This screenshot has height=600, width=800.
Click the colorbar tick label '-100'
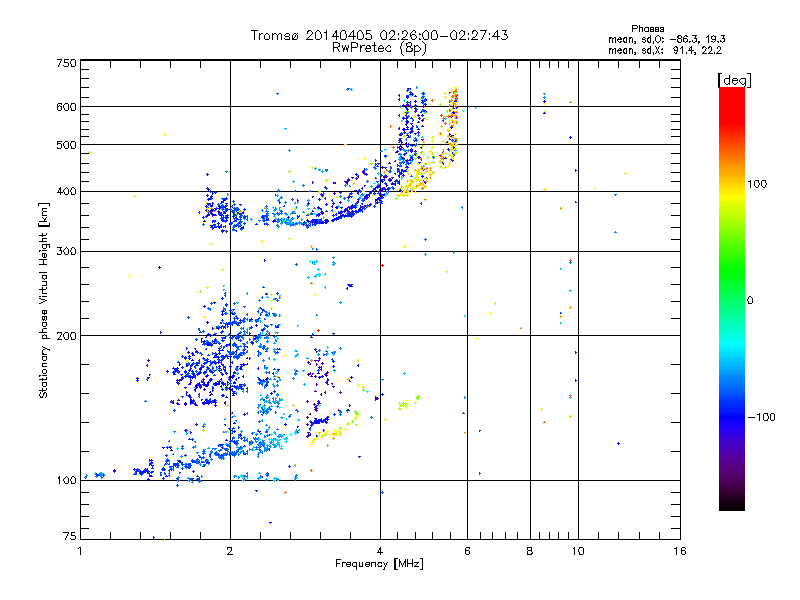click(x=762, y=417)
